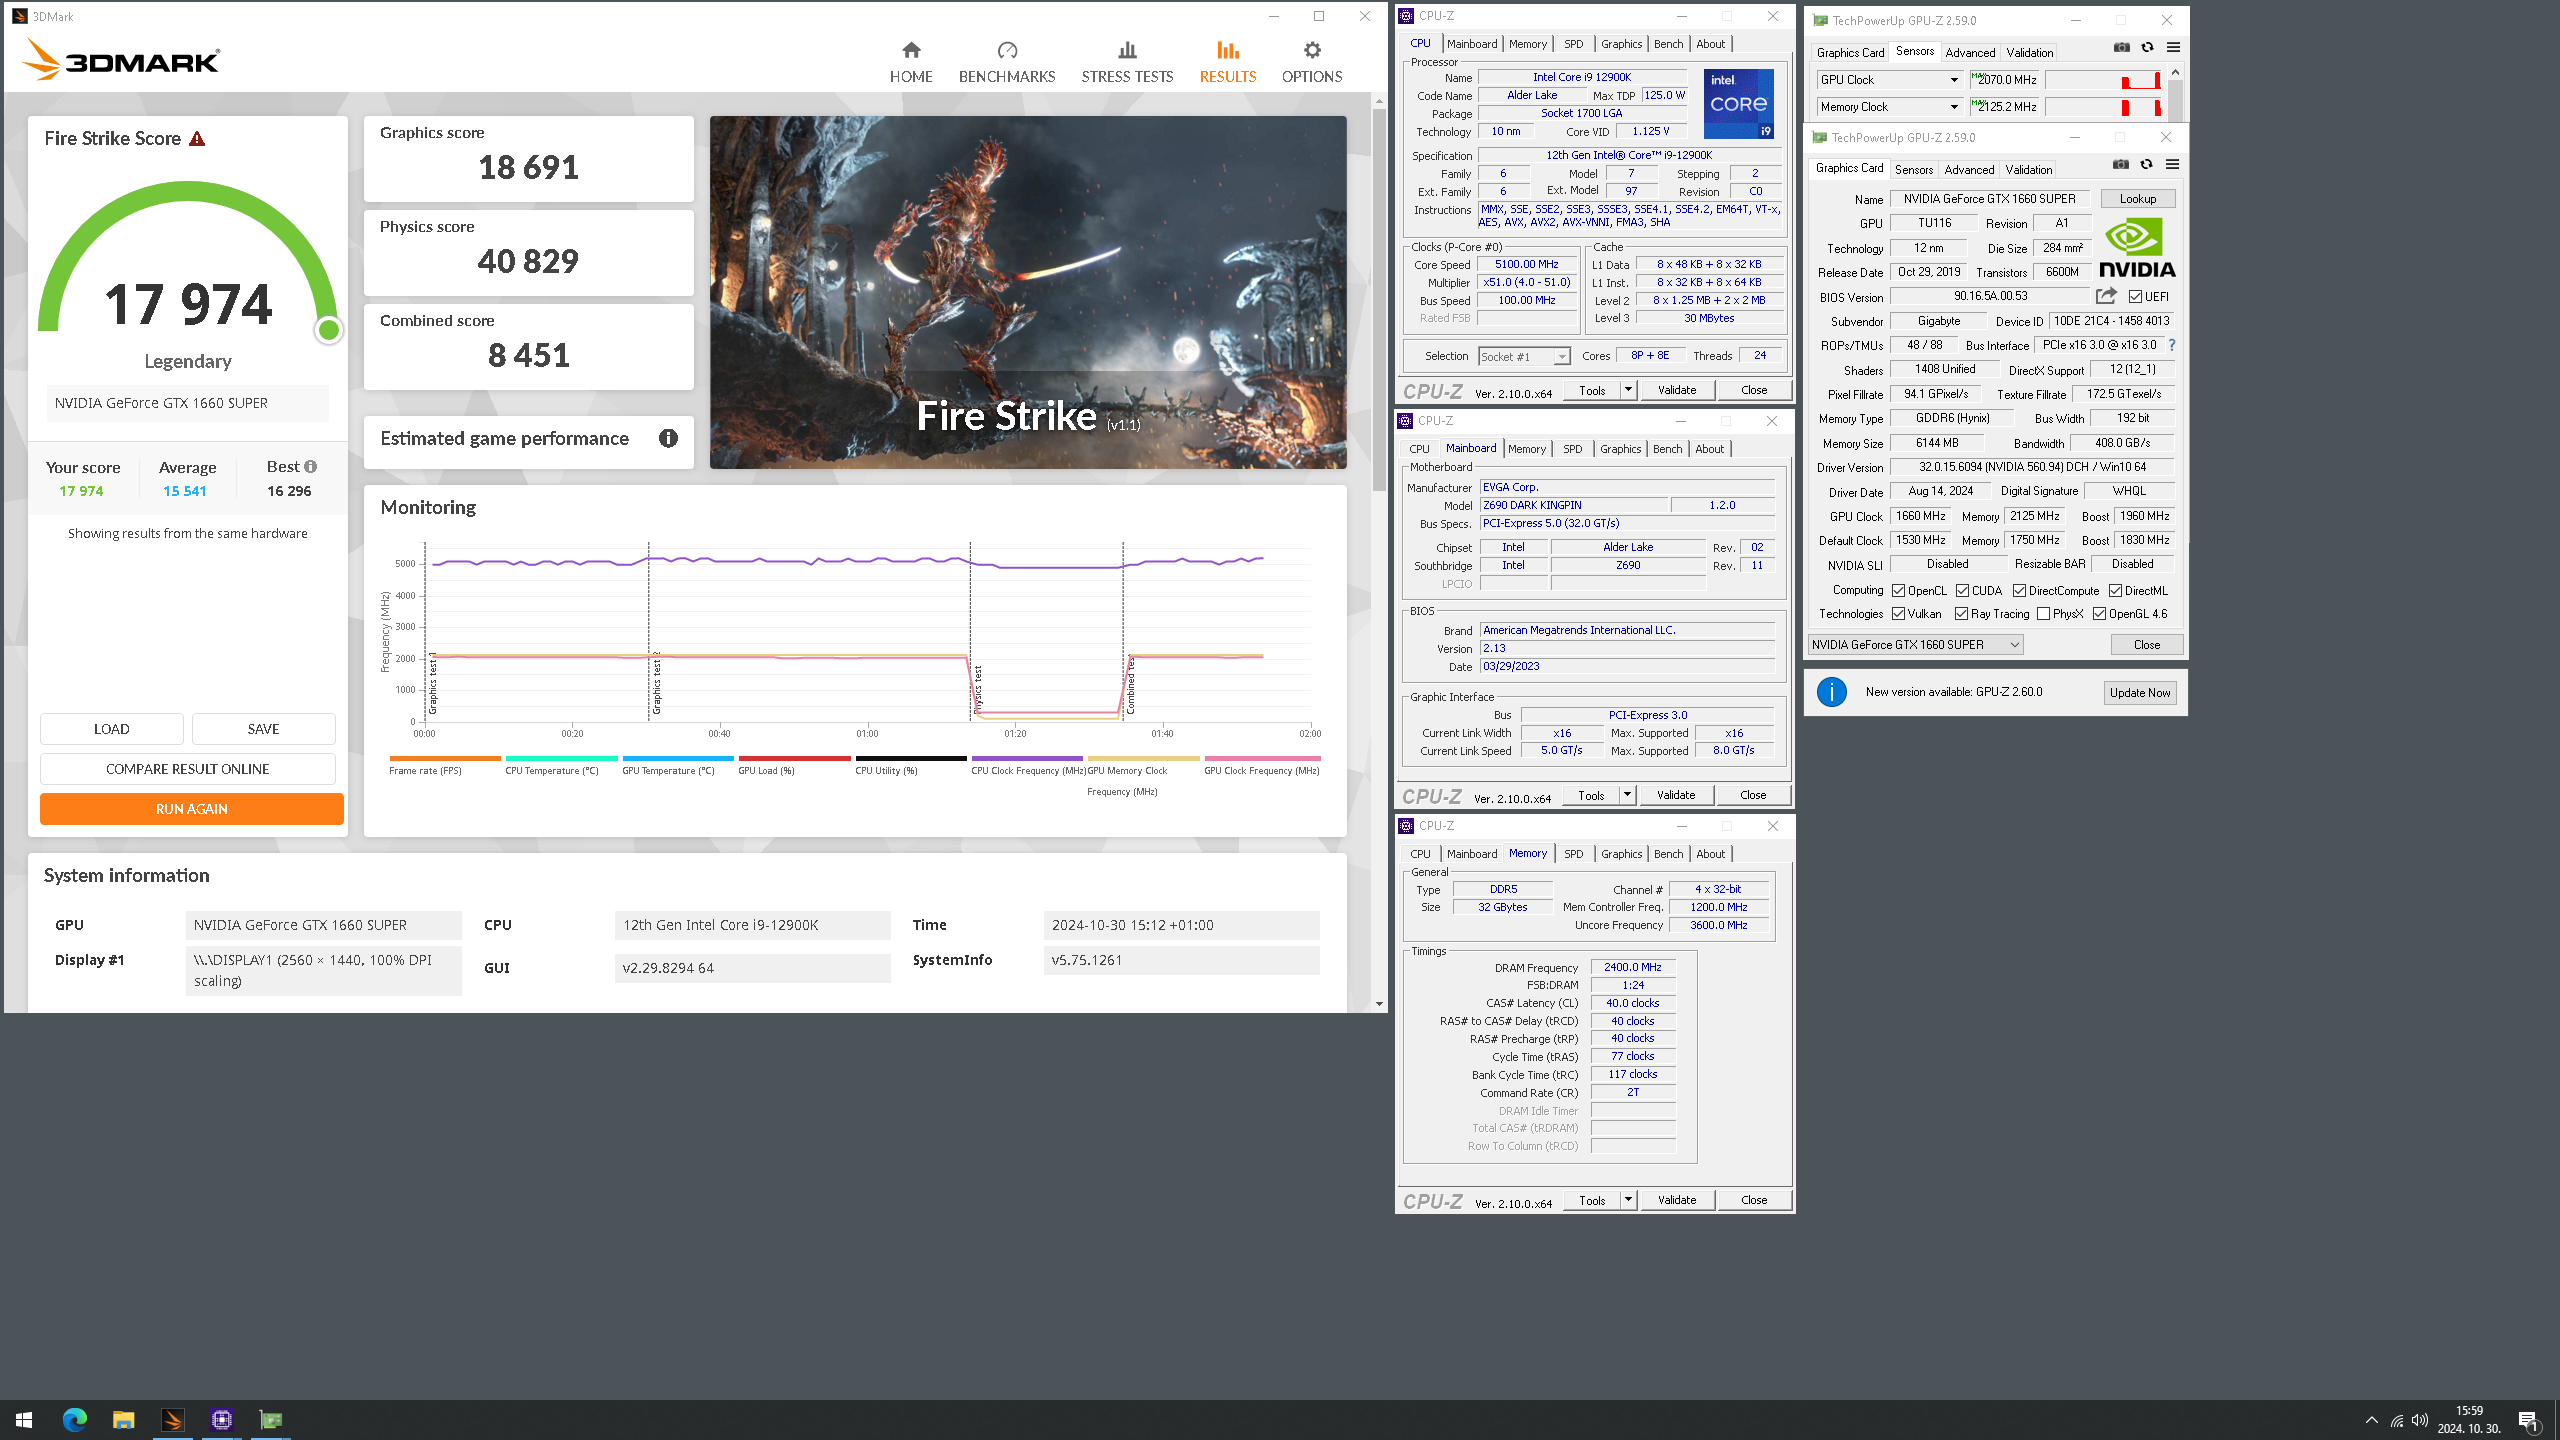The height and width of the screenshot is (1440, 2560).
Task: Click 3DMark taskbar icon
Action: pos(172,1420)
